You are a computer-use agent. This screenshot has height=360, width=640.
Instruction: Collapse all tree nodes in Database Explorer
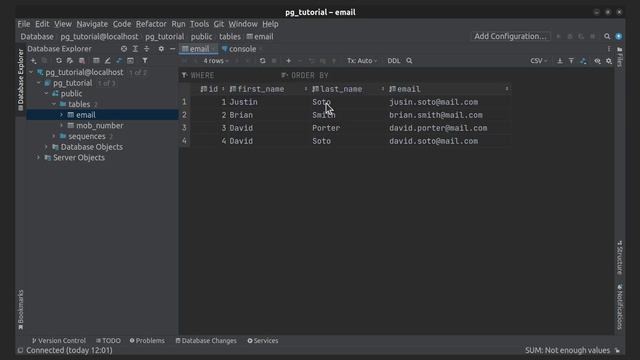tap(147, 49)
